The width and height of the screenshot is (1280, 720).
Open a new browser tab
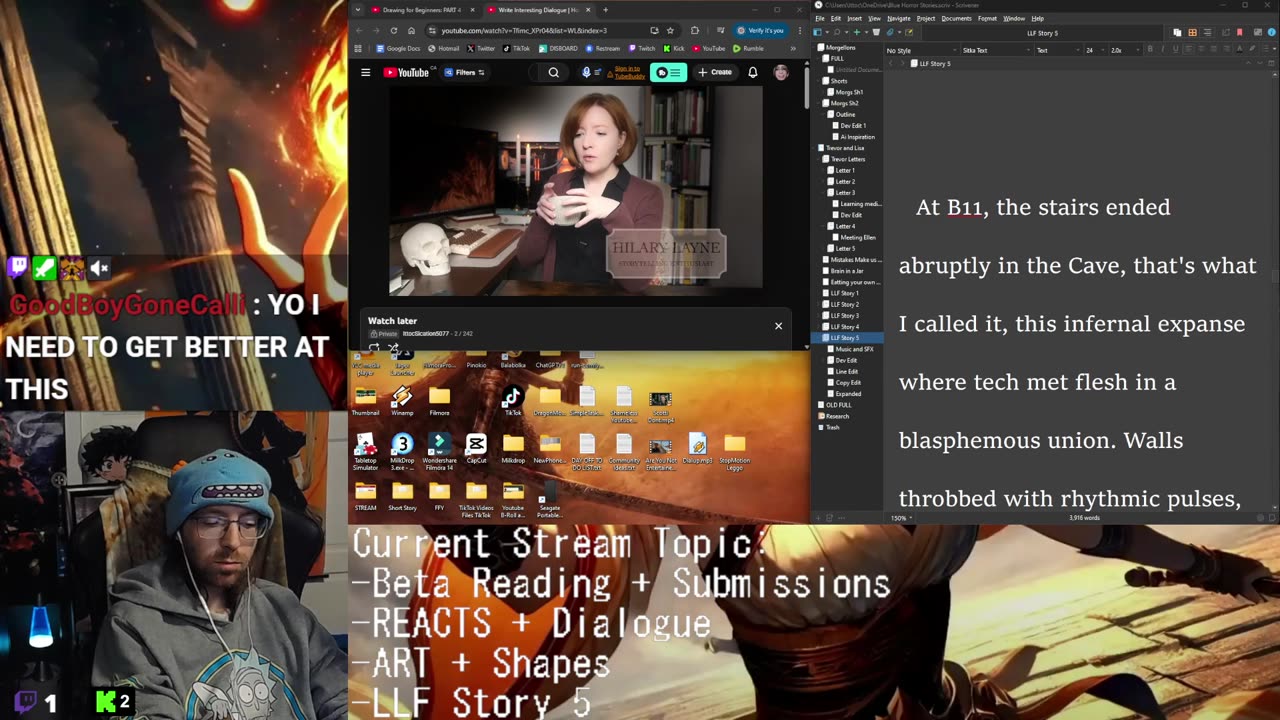[605, 10]
